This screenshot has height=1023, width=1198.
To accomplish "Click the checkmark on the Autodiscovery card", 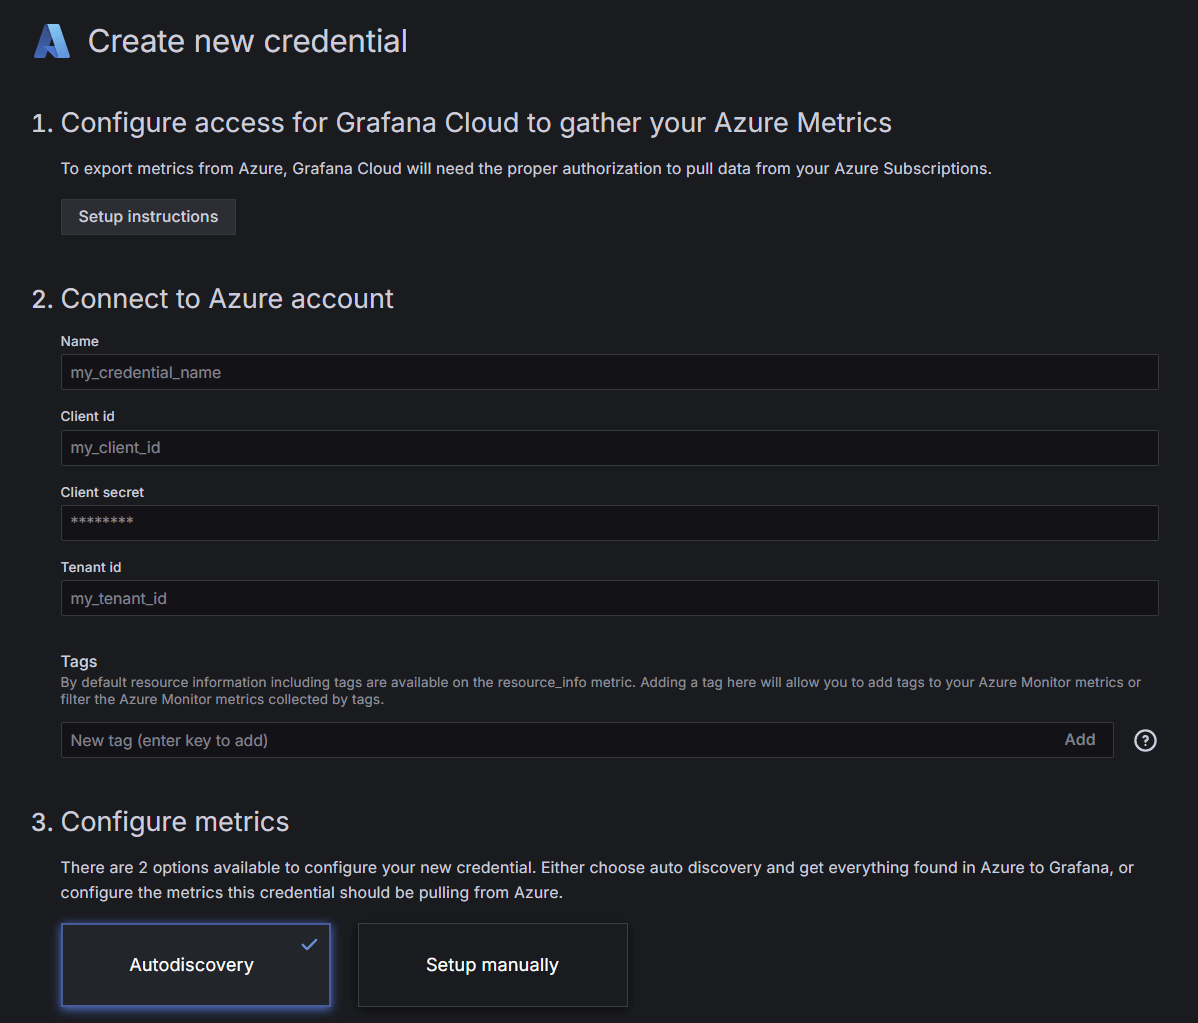I will pos(309,943).
